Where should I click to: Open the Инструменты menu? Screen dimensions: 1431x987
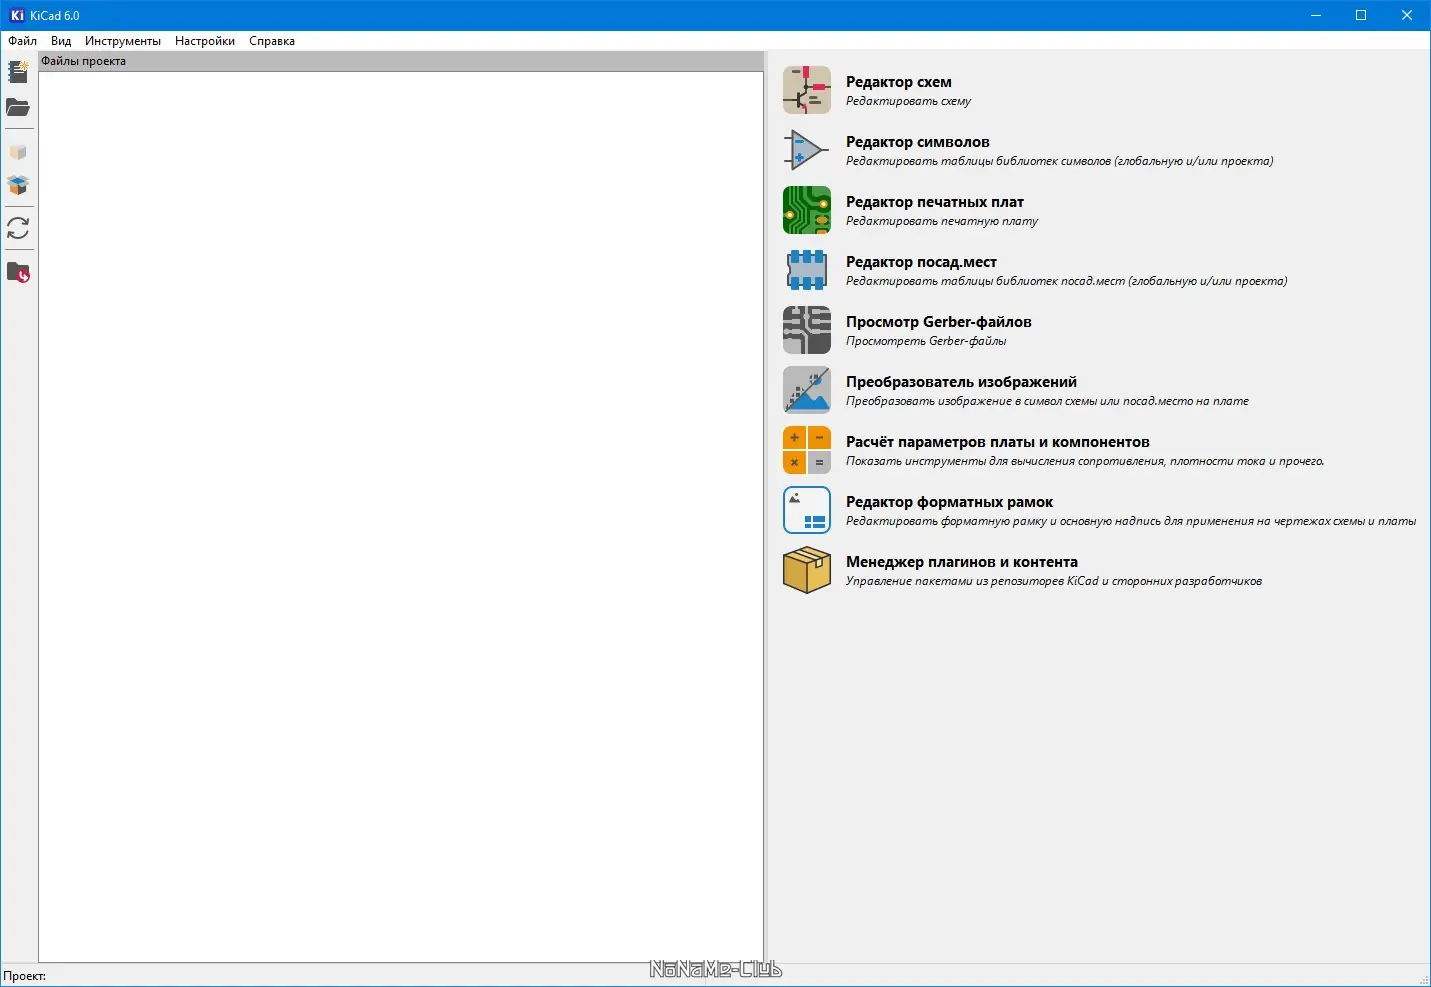[123, 41]
